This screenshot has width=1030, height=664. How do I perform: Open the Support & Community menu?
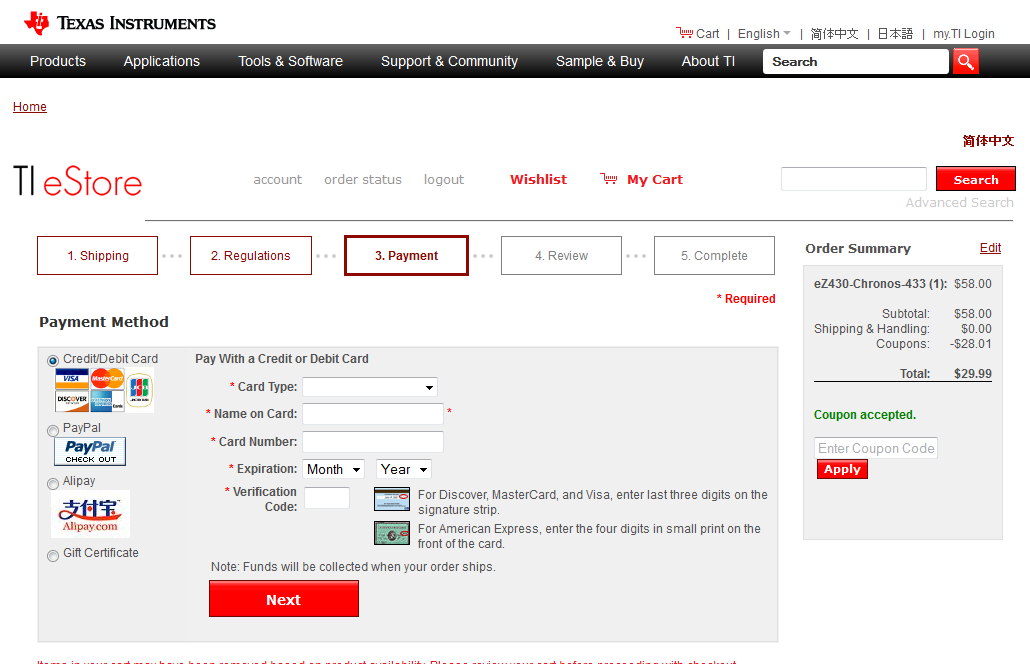[x=449, y=61]
